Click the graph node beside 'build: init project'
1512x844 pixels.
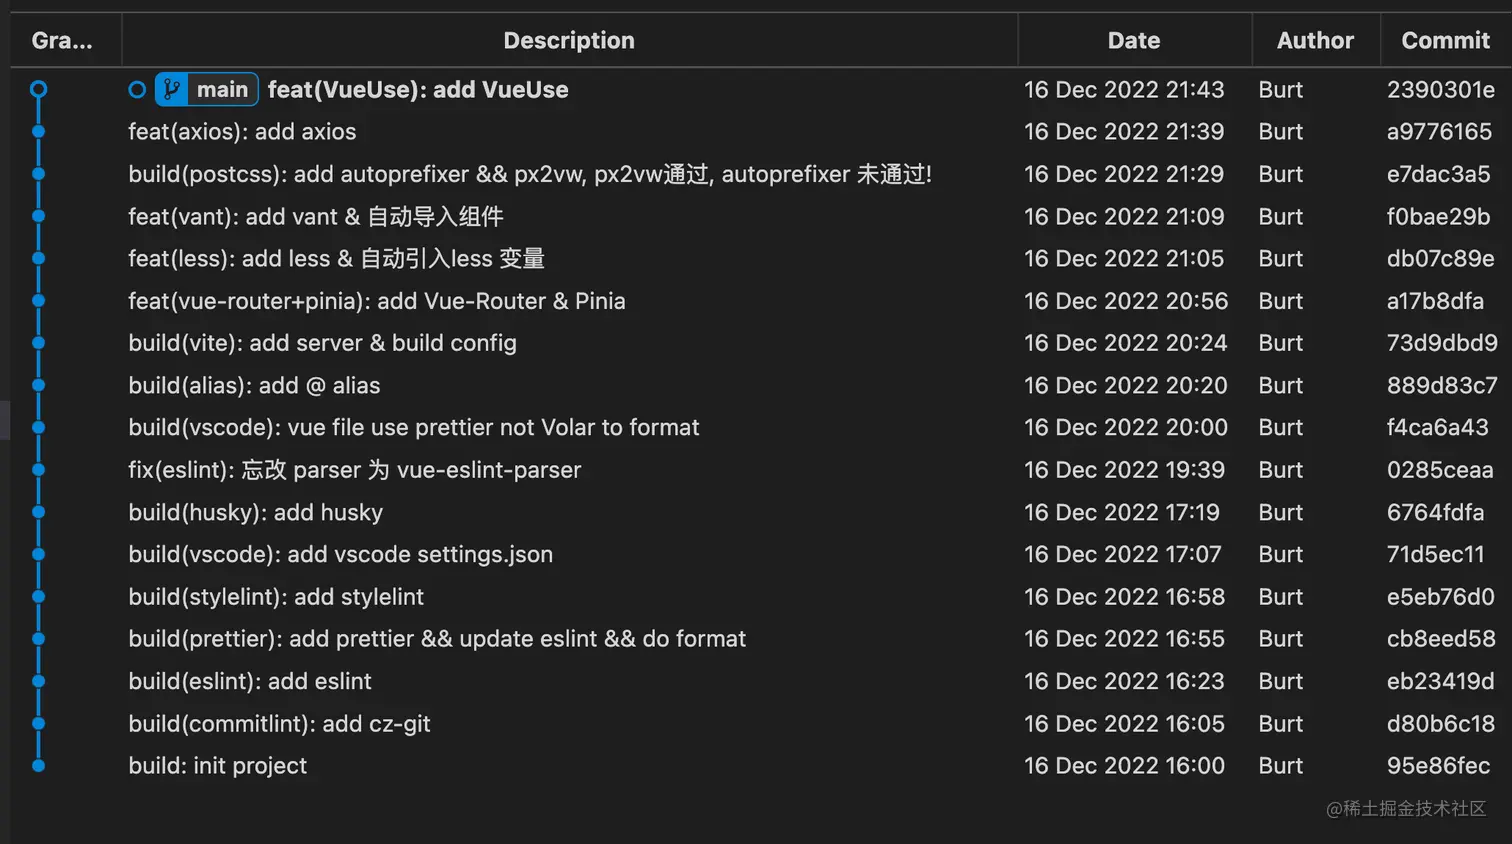(x=38, y=765)
